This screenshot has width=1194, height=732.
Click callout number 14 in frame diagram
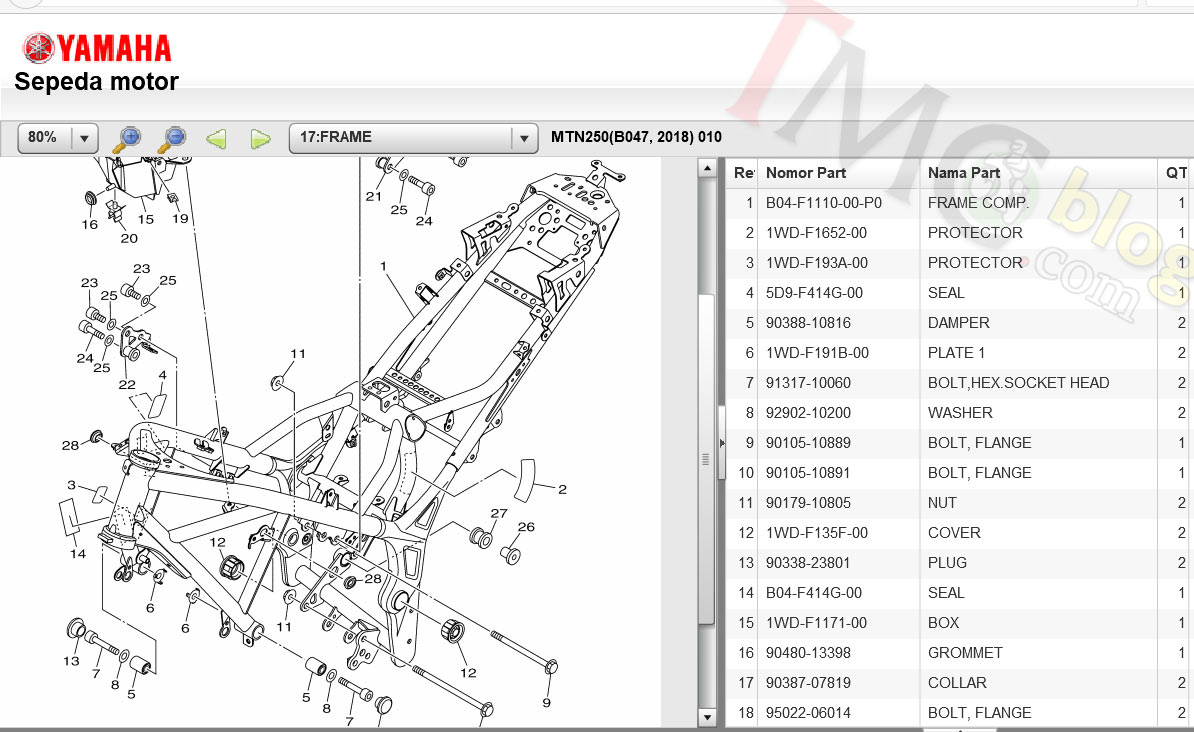78,554
